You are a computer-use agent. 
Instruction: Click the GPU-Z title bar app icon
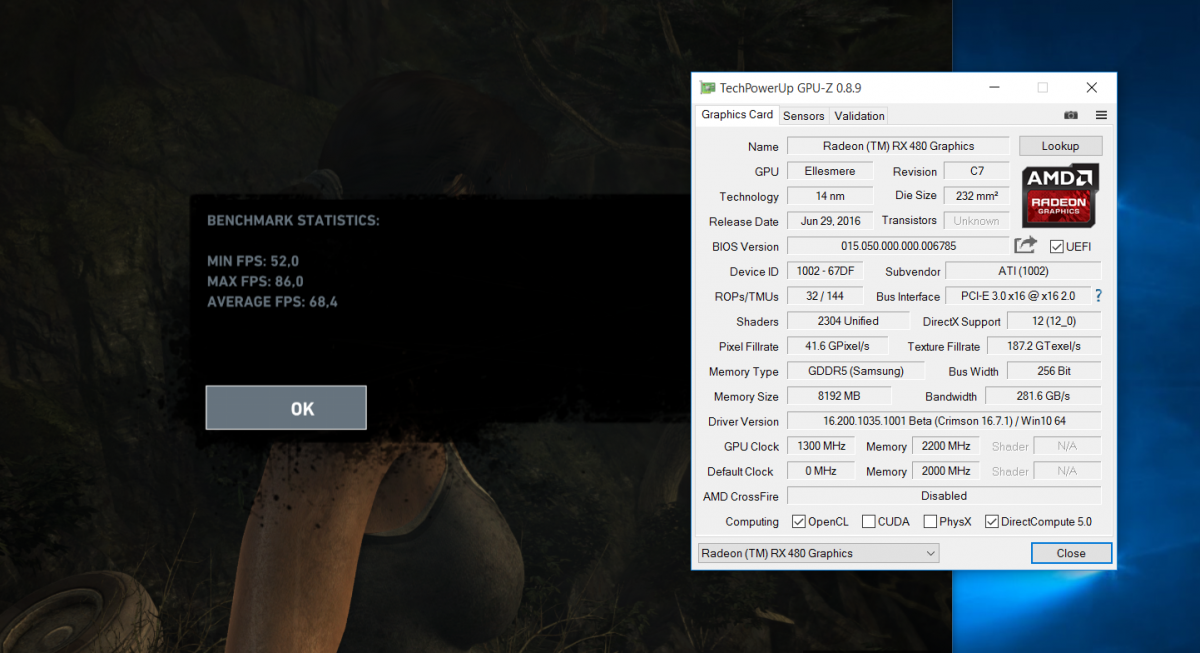point(708,88)
